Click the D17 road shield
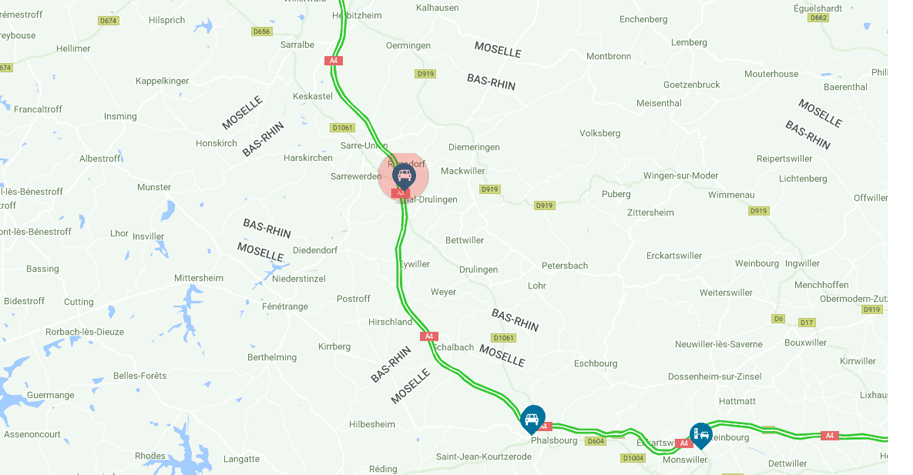This screenshot has height=475, width=913. click(806, 322)
